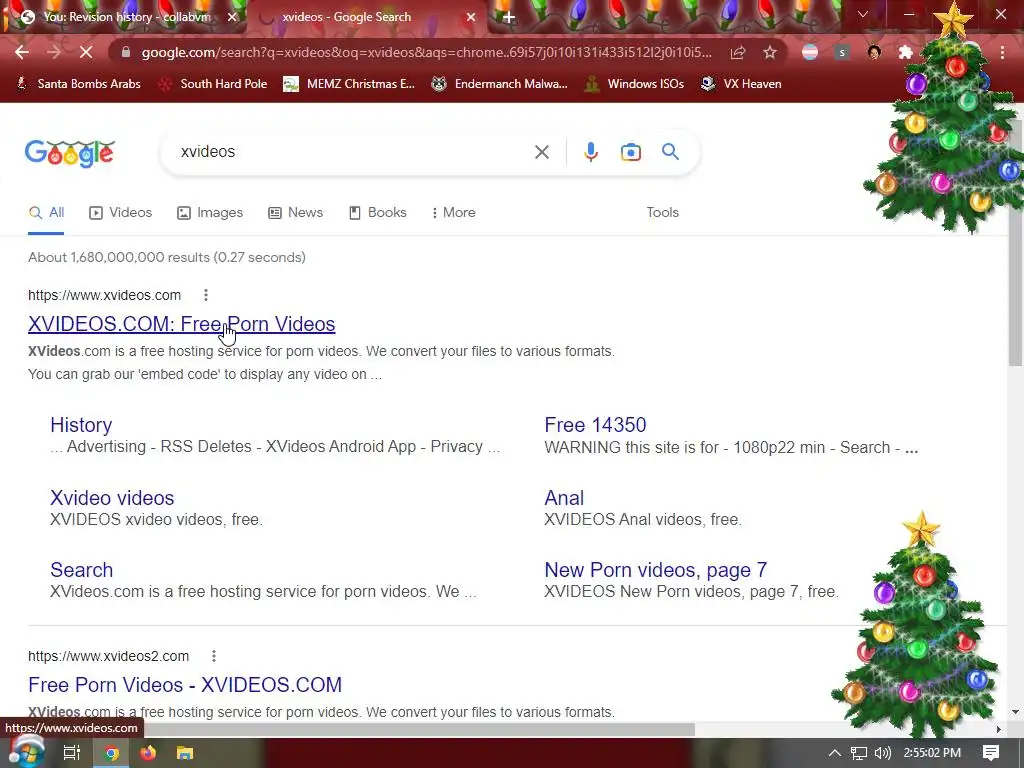Open the Extensions puzzle-piece menu
The image size is (1024, 768).
pos(905,52)
